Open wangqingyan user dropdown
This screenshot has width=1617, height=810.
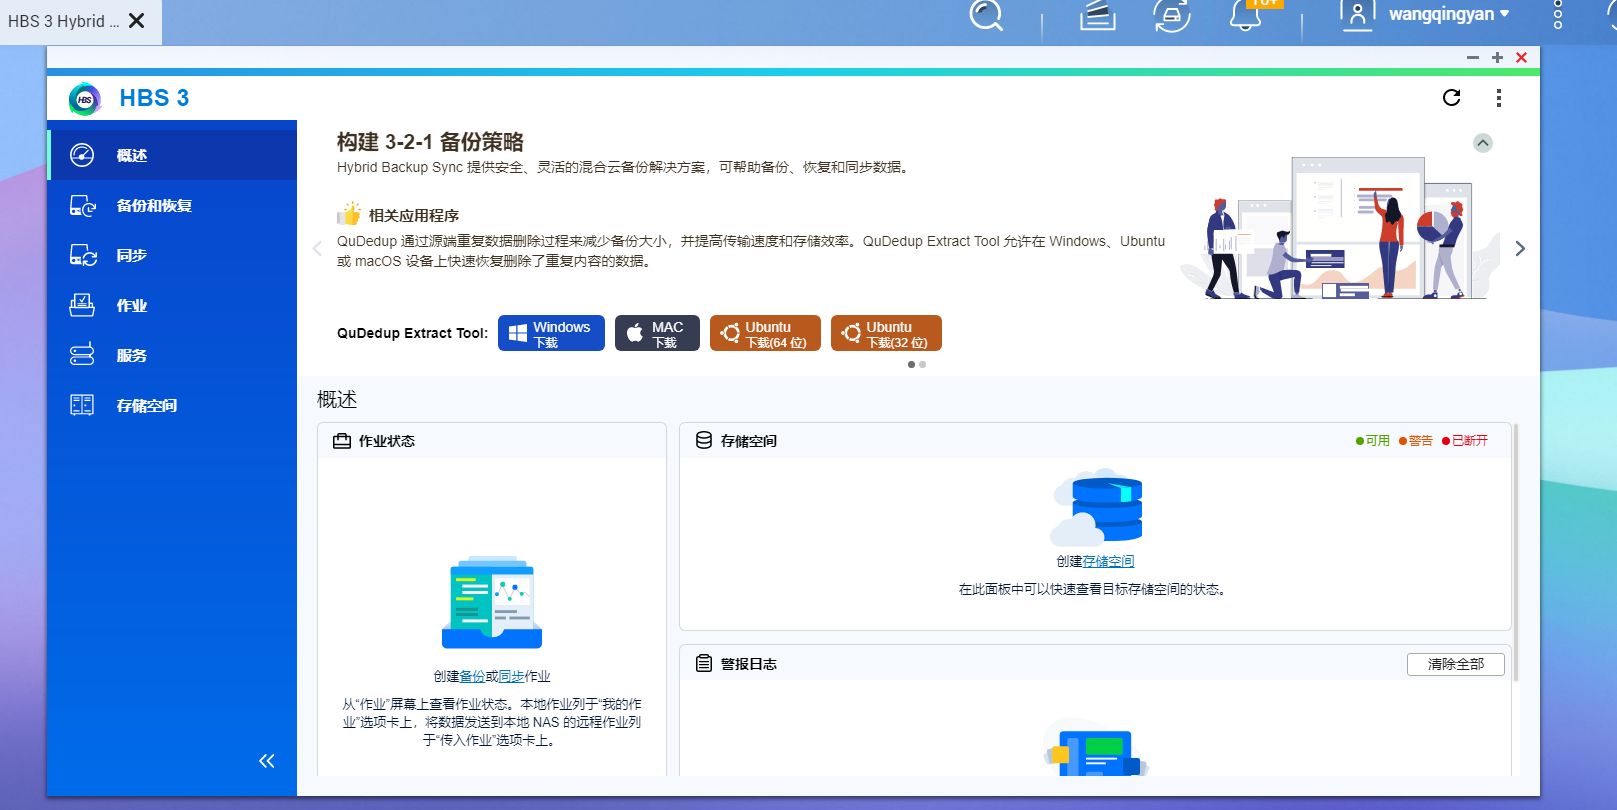click(1449, 14)
